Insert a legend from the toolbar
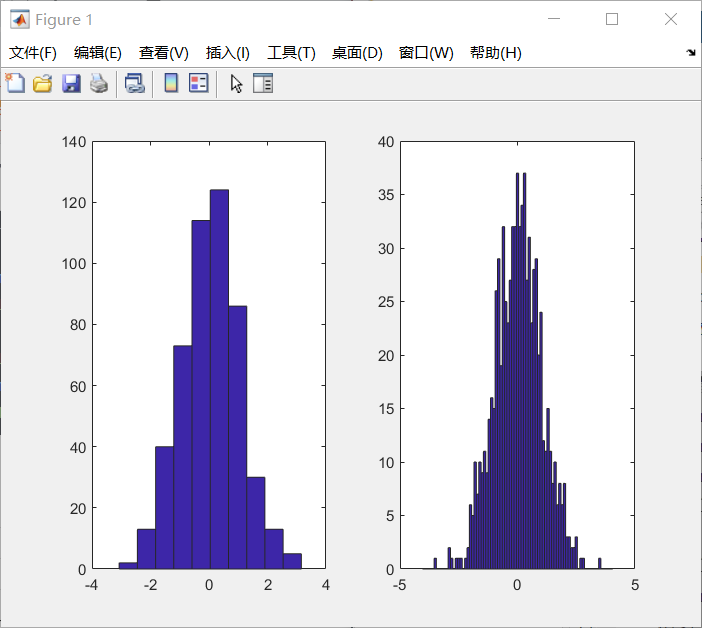Viewport: 702px width, 628px height. 199,83
